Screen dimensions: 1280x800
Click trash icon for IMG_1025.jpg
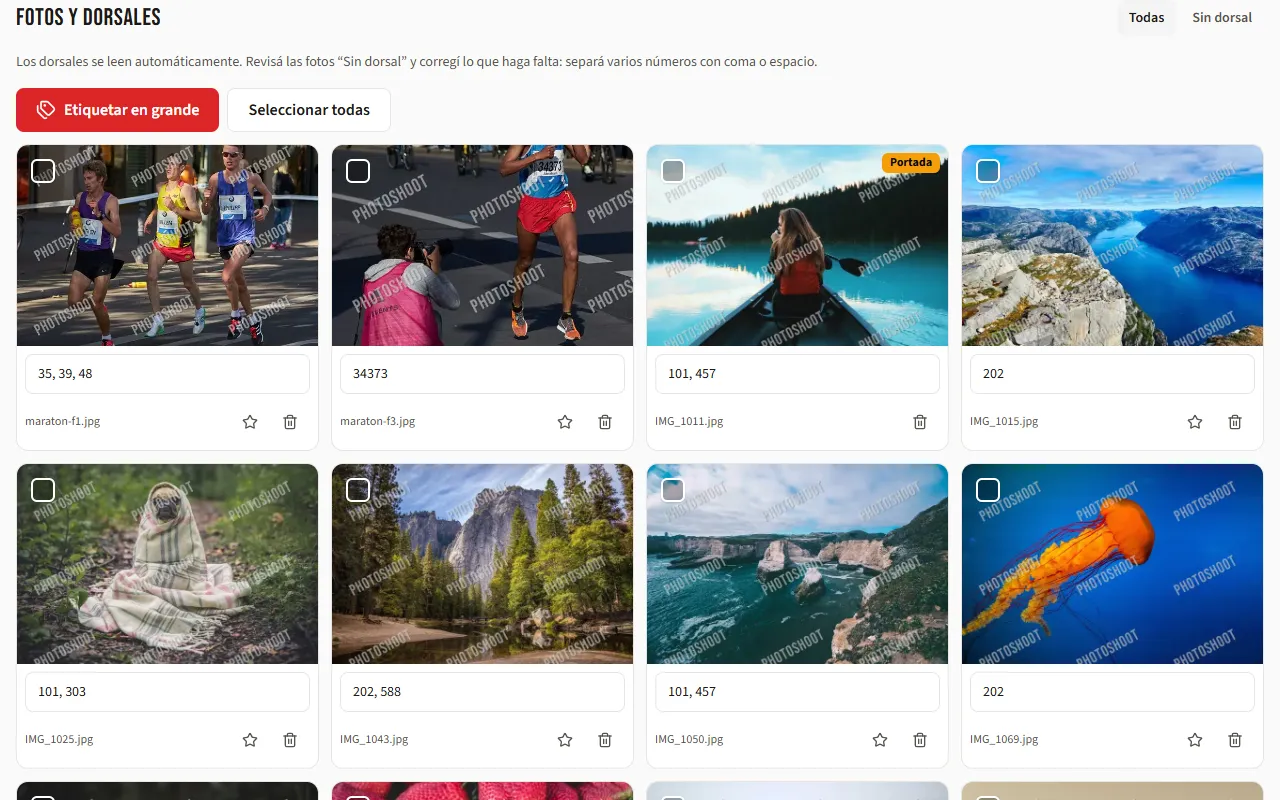point(290,740)
